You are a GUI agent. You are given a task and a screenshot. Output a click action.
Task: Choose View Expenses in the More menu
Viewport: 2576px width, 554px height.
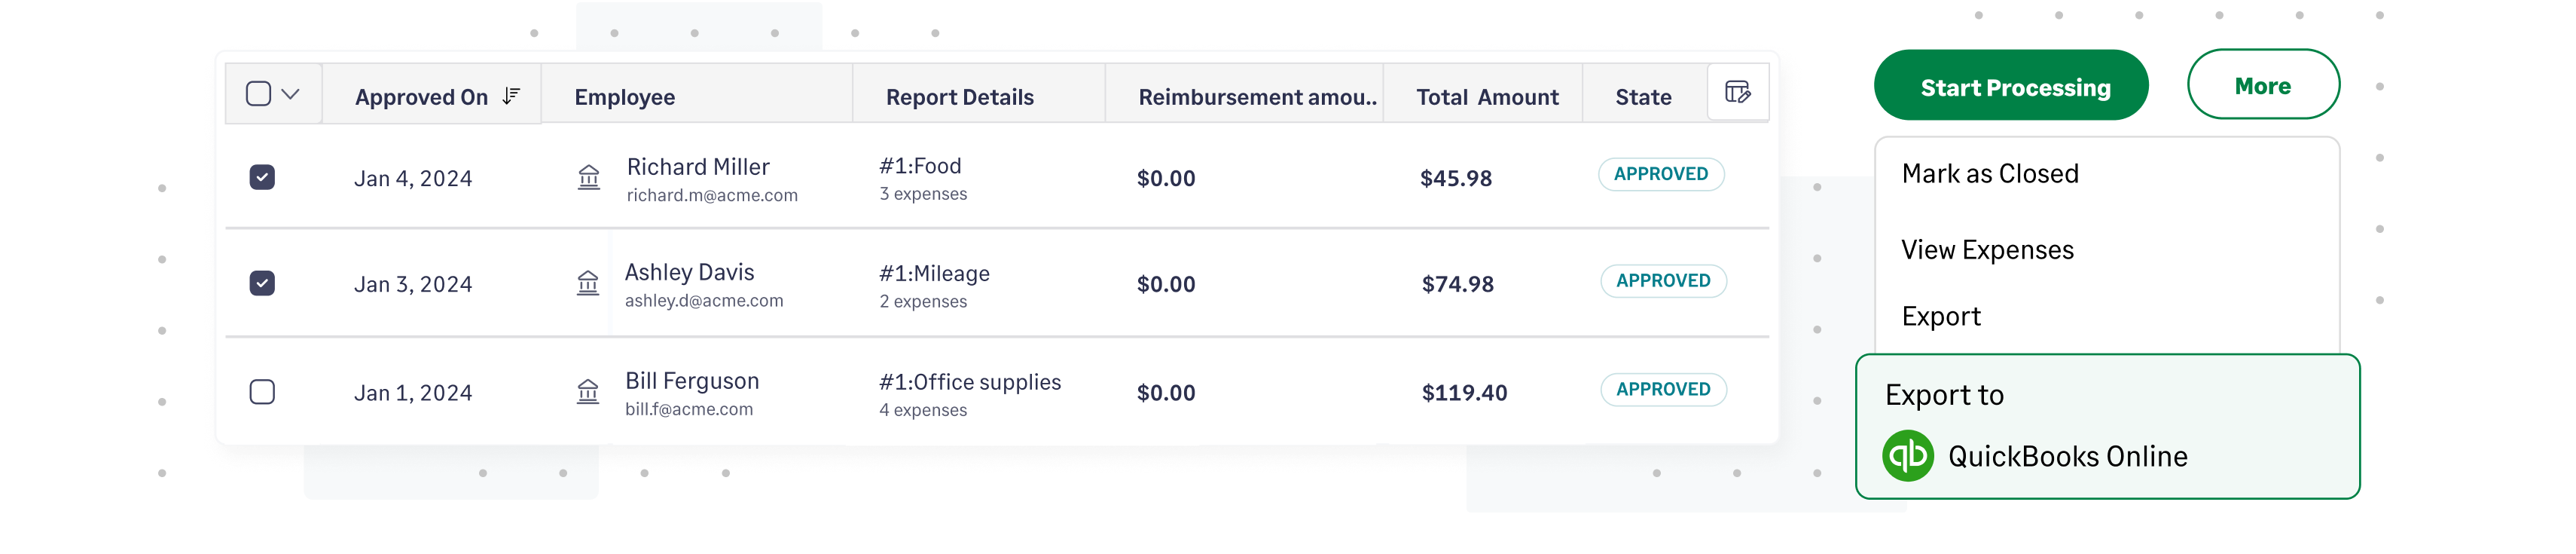coord(1987,249)
